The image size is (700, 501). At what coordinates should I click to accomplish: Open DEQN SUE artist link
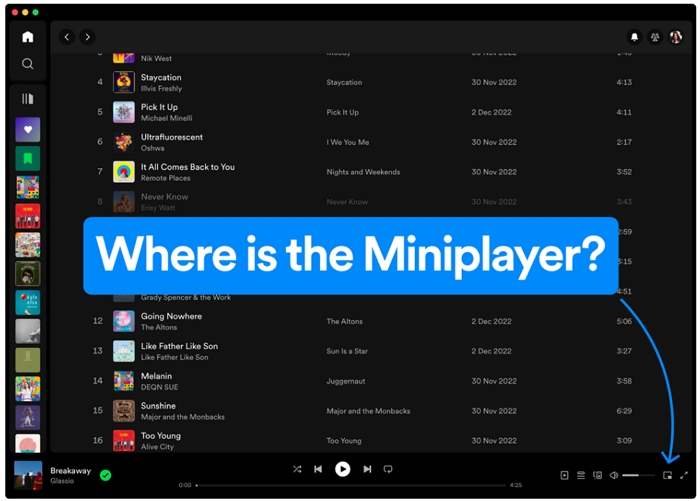(159, 387)
